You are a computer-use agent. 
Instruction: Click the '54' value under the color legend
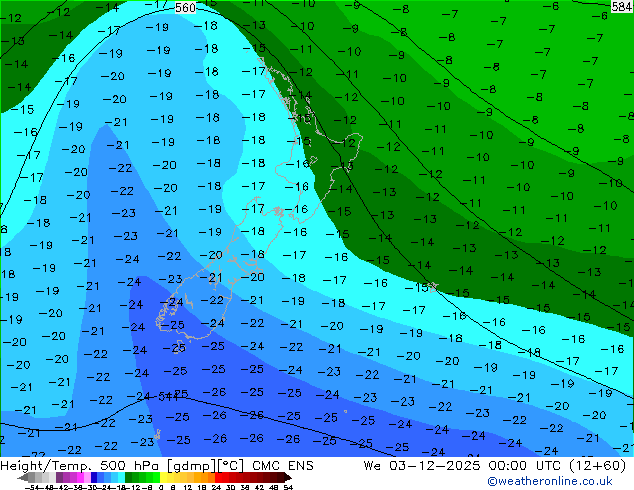point(288,487)
